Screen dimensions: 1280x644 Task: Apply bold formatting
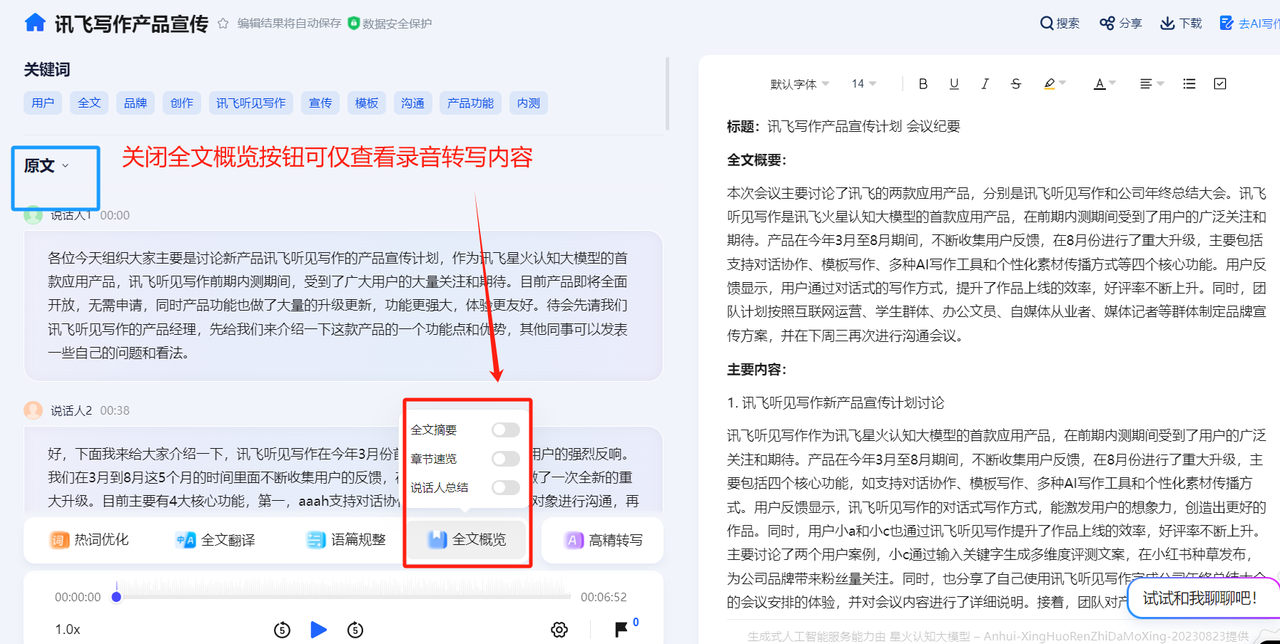(923, 84)
